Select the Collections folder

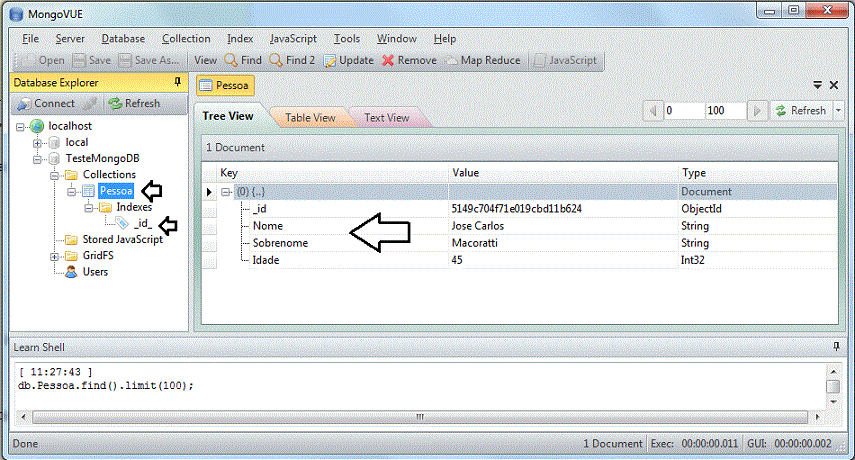(109, 174)
